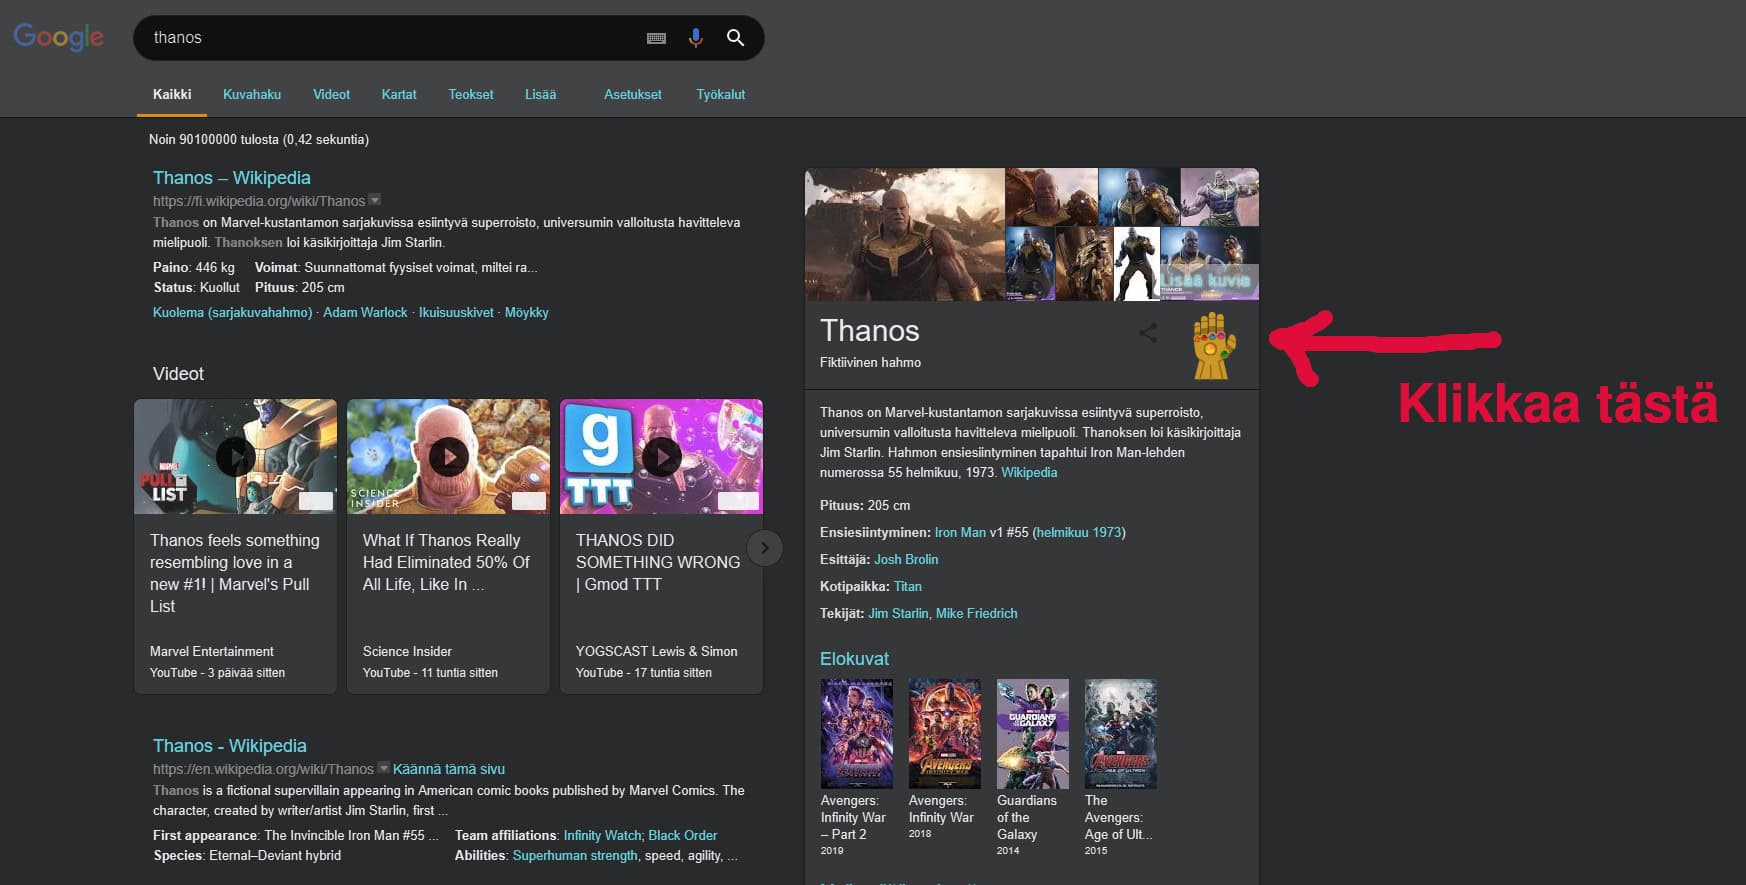
Task: Open Työkalut tools menu
Action: pos(721,94)
